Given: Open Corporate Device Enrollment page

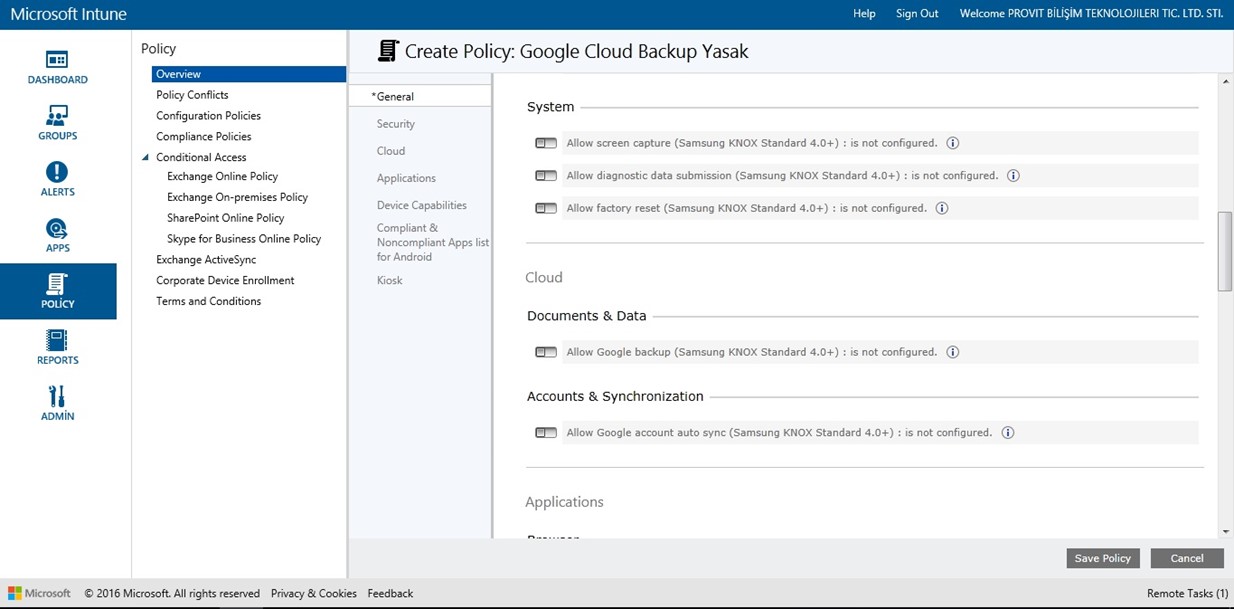Looking at the screenshot, I should pos(225,281).
